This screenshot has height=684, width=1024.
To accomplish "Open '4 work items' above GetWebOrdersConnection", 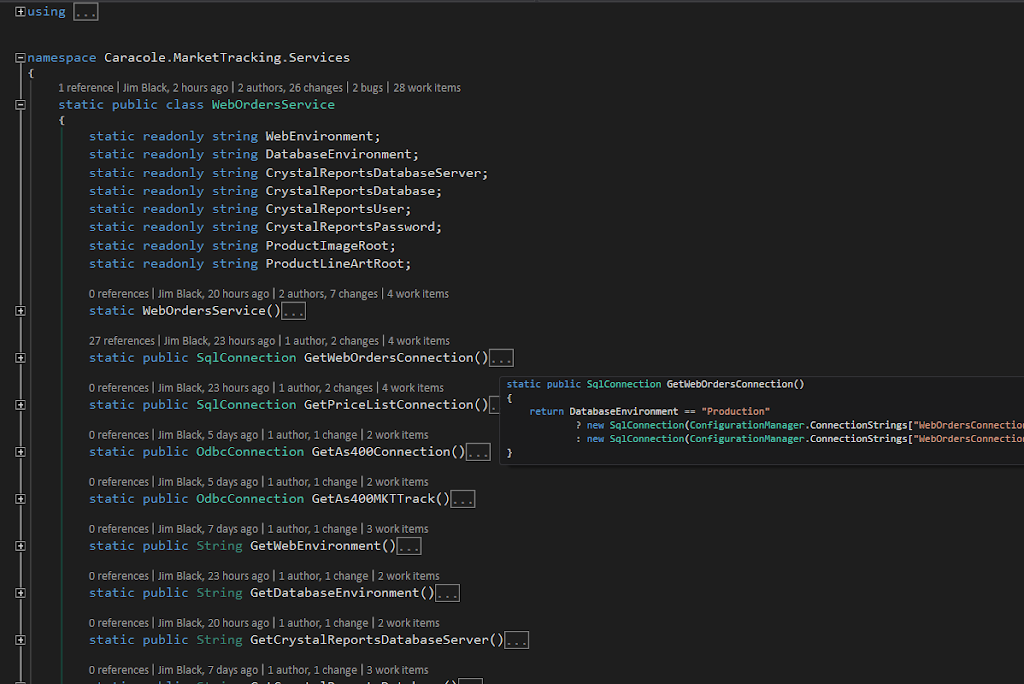I will (419, 341).
